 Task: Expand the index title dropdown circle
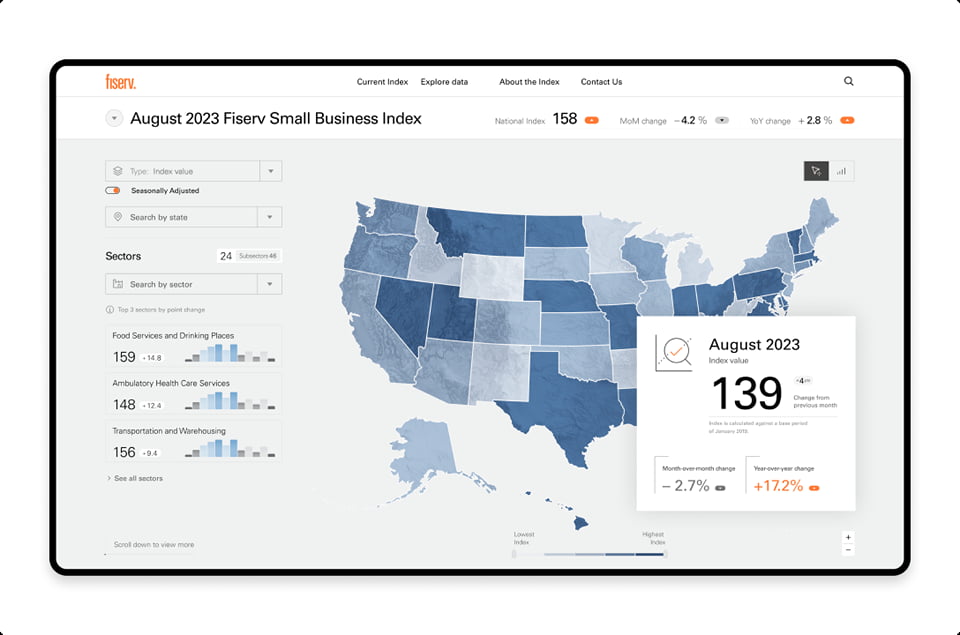click(x=114, y=118)
